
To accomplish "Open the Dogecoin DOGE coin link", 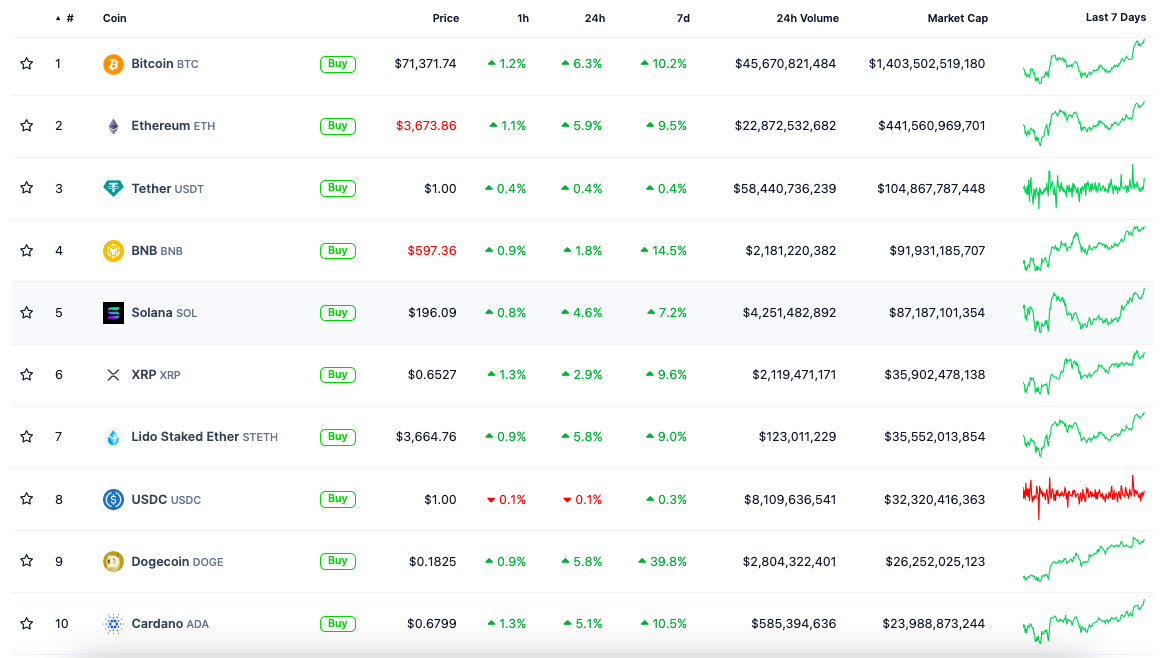I will 177,562.
